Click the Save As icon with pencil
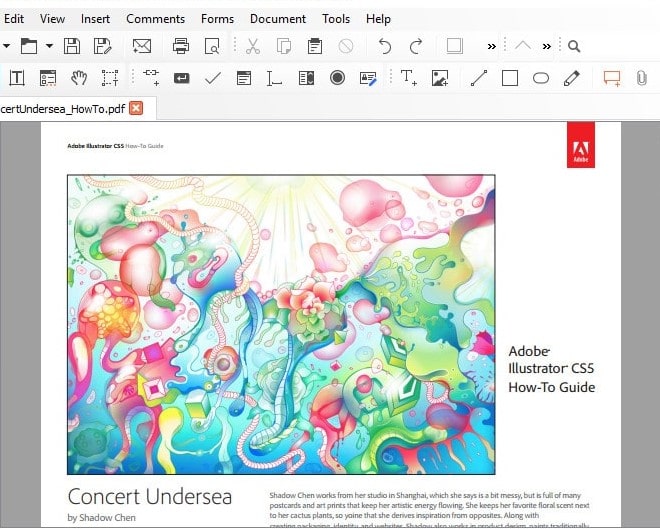Image resolution: width=660 pixels, height=529 pixels. (102, 46)
